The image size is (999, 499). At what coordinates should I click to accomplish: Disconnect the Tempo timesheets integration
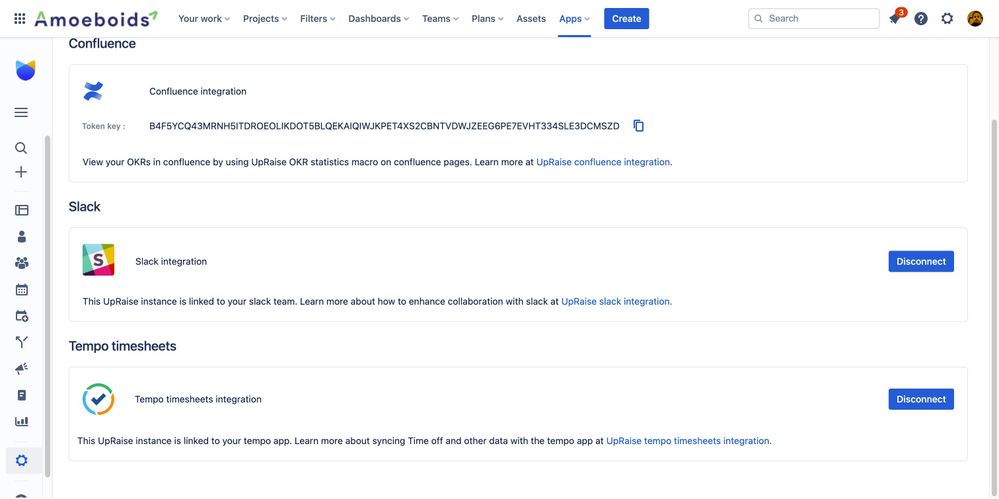(921, 399)
